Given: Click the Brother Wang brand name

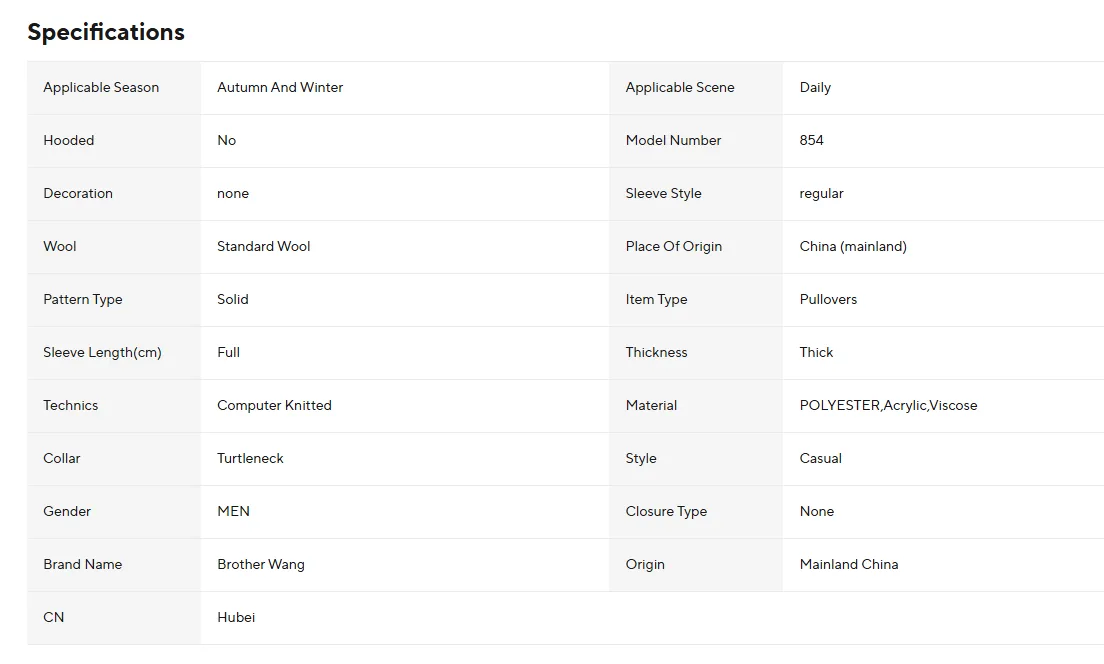Looking at the screenshot, I should 261,565.
